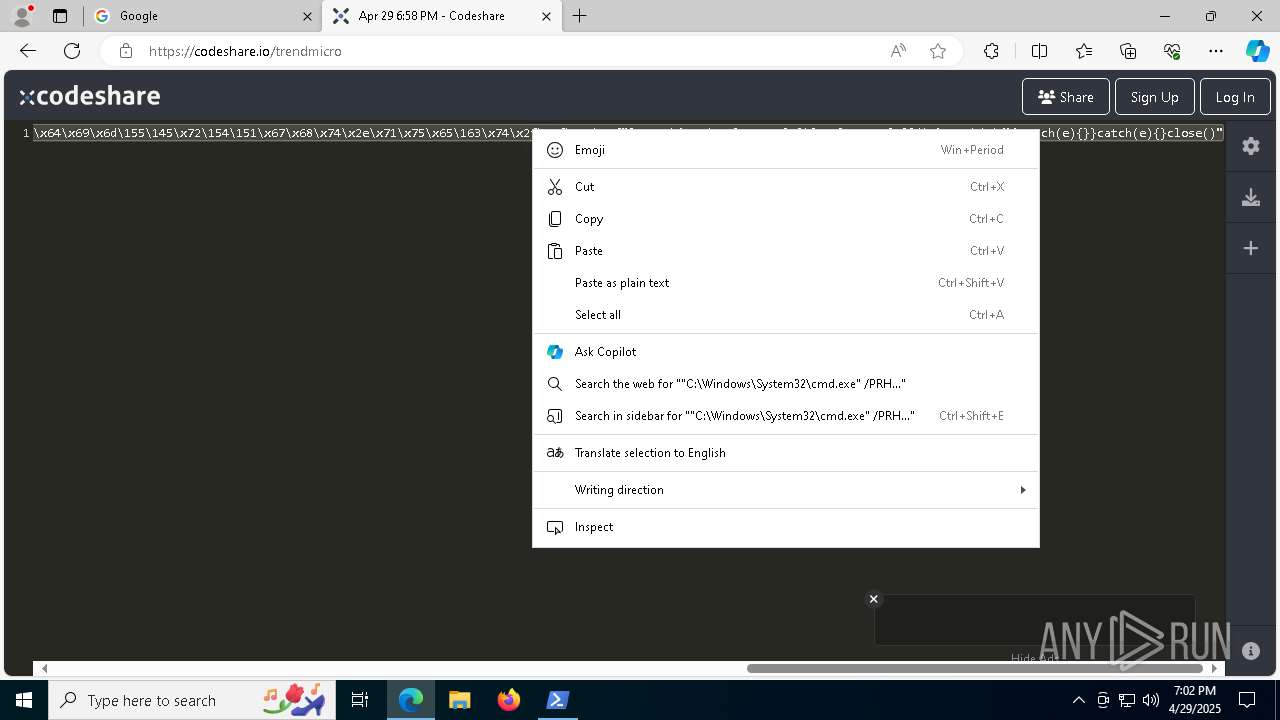Click the Share button
The height and width of the screenshot is (720, 1280).
(x=1065, y=97)
